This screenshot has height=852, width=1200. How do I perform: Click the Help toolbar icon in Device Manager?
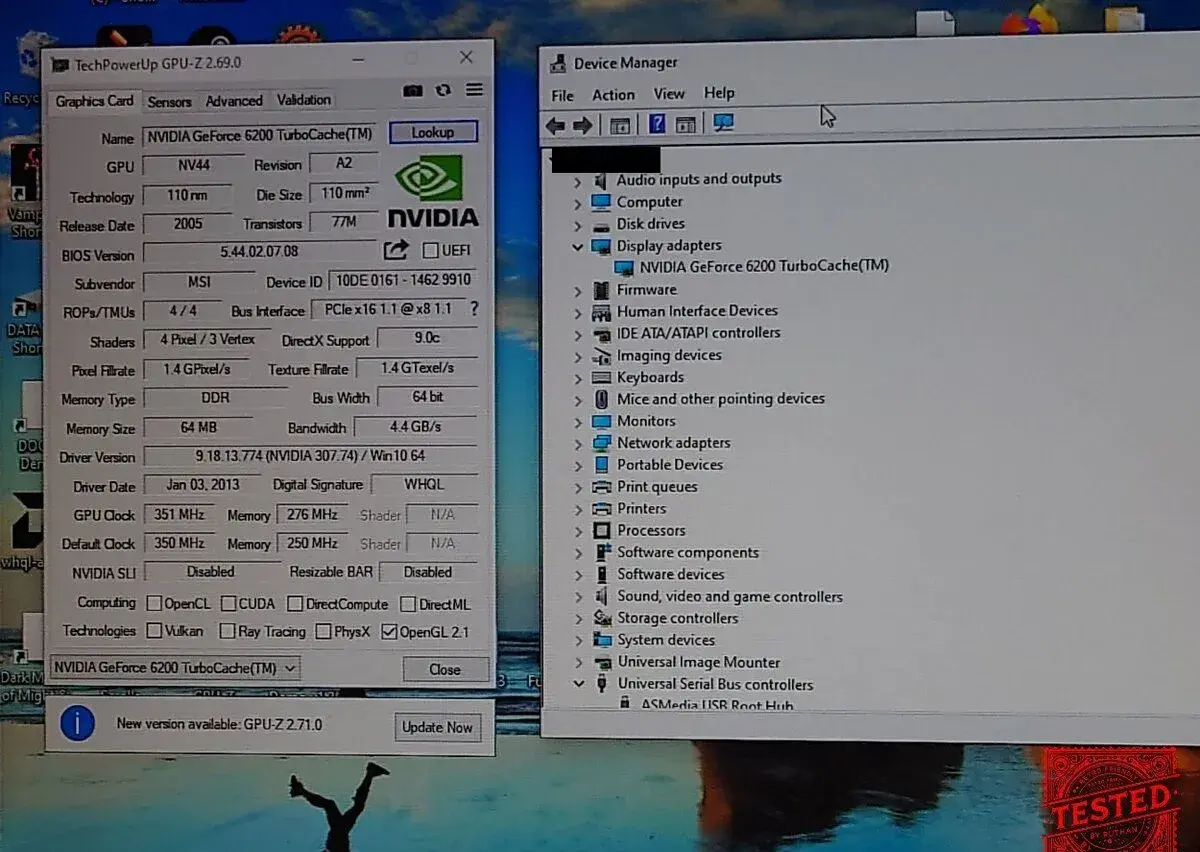[x=657, y=124]
